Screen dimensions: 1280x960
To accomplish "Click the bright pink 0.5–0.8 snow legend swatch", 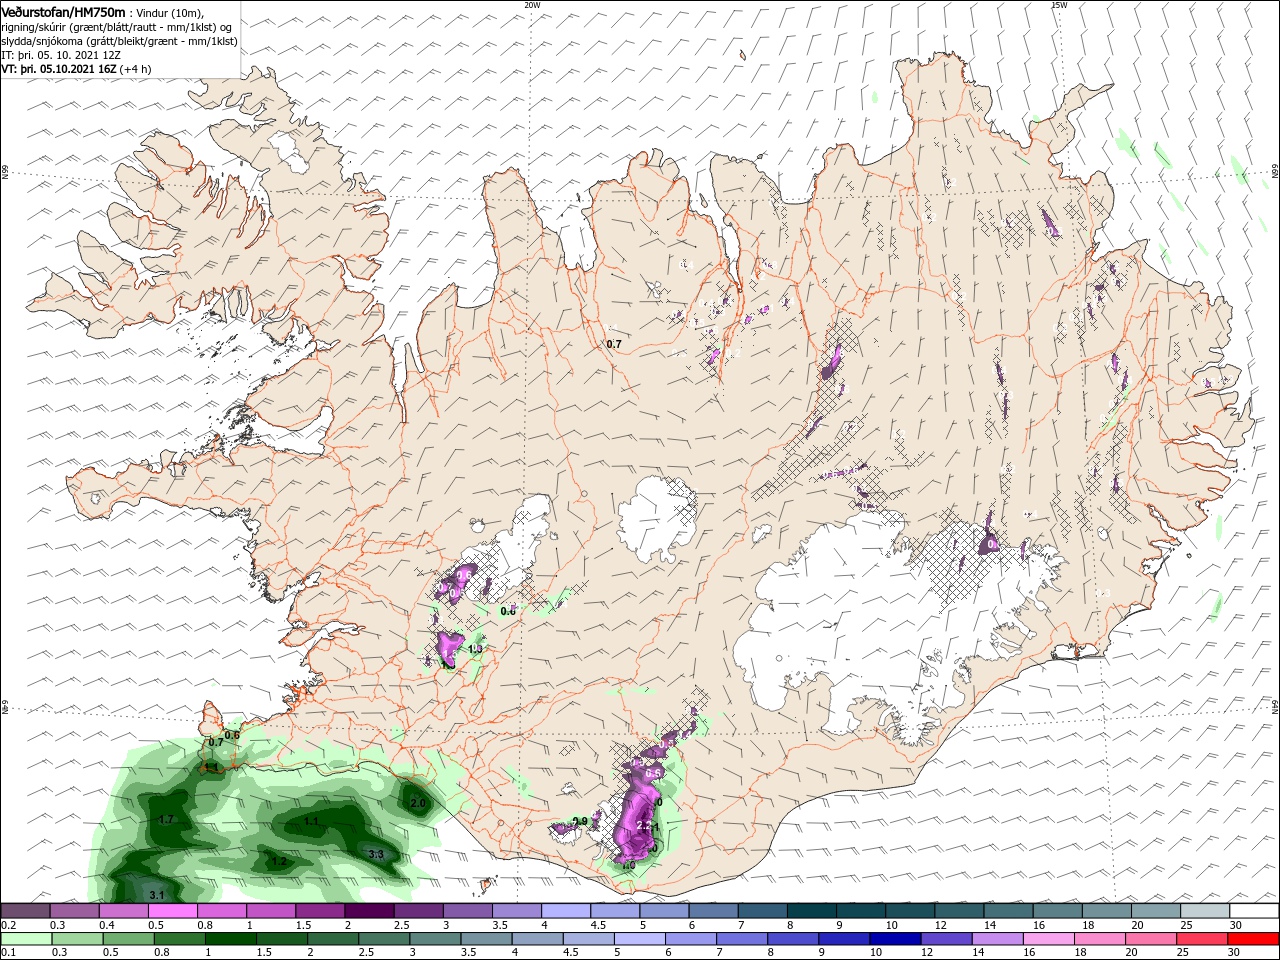I will point(172,911).
